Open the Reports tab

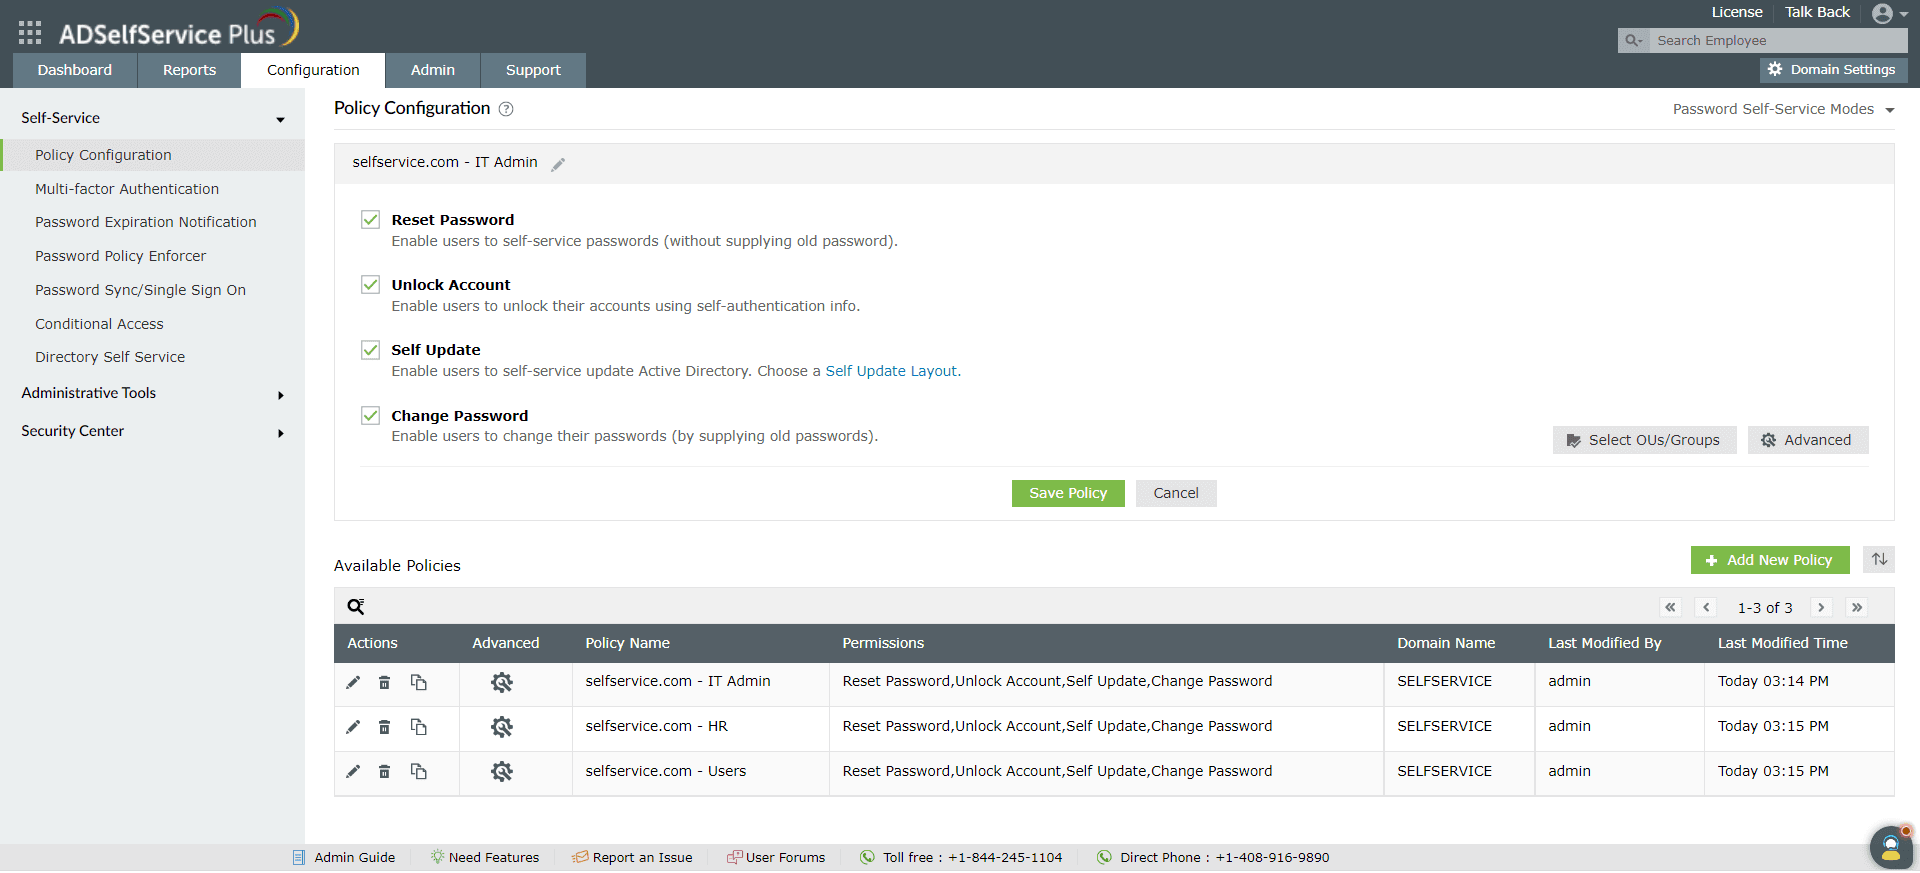click(x=189, y=70)
